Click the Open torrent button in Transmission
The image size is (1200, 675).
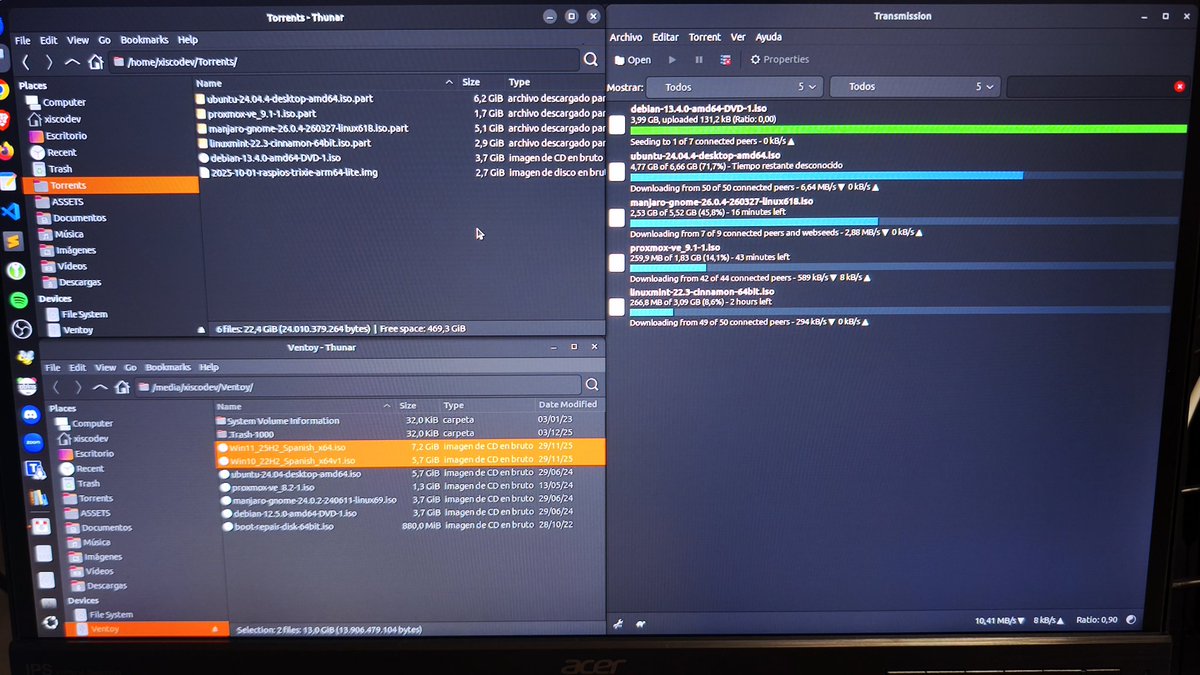click(x=632, y=60)
